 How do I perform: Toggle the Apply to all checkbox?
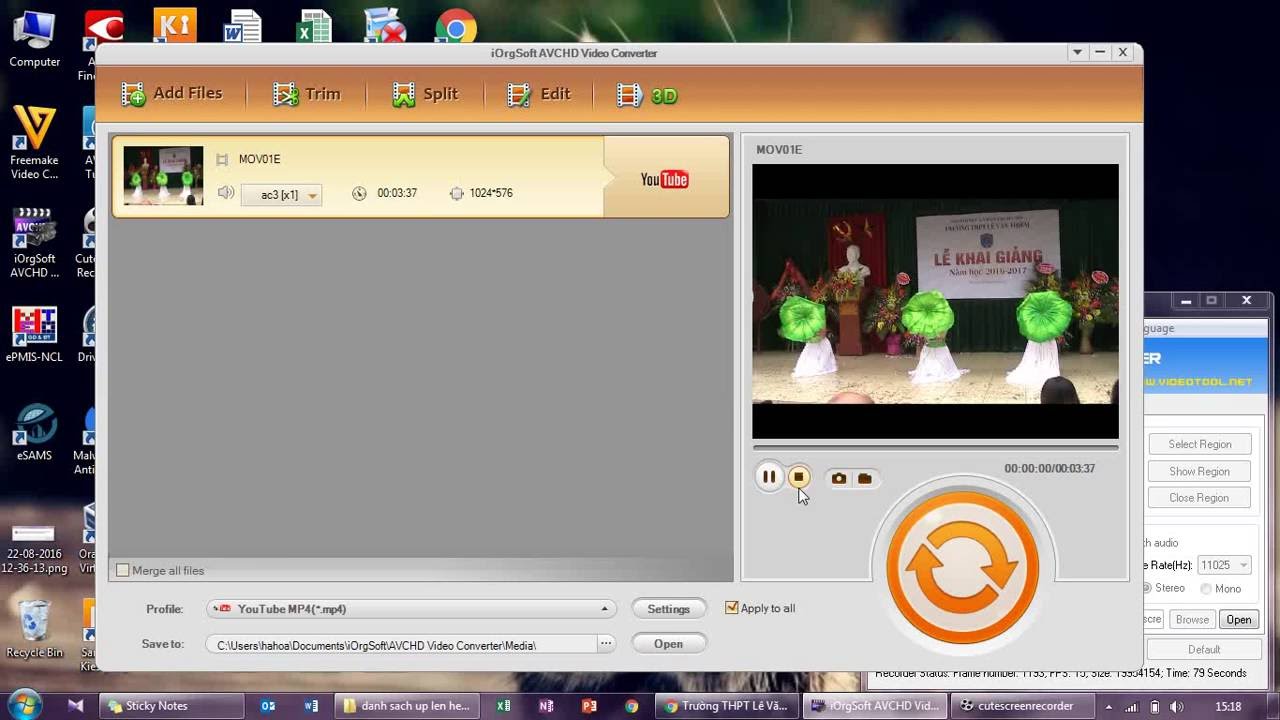[732, 607]
